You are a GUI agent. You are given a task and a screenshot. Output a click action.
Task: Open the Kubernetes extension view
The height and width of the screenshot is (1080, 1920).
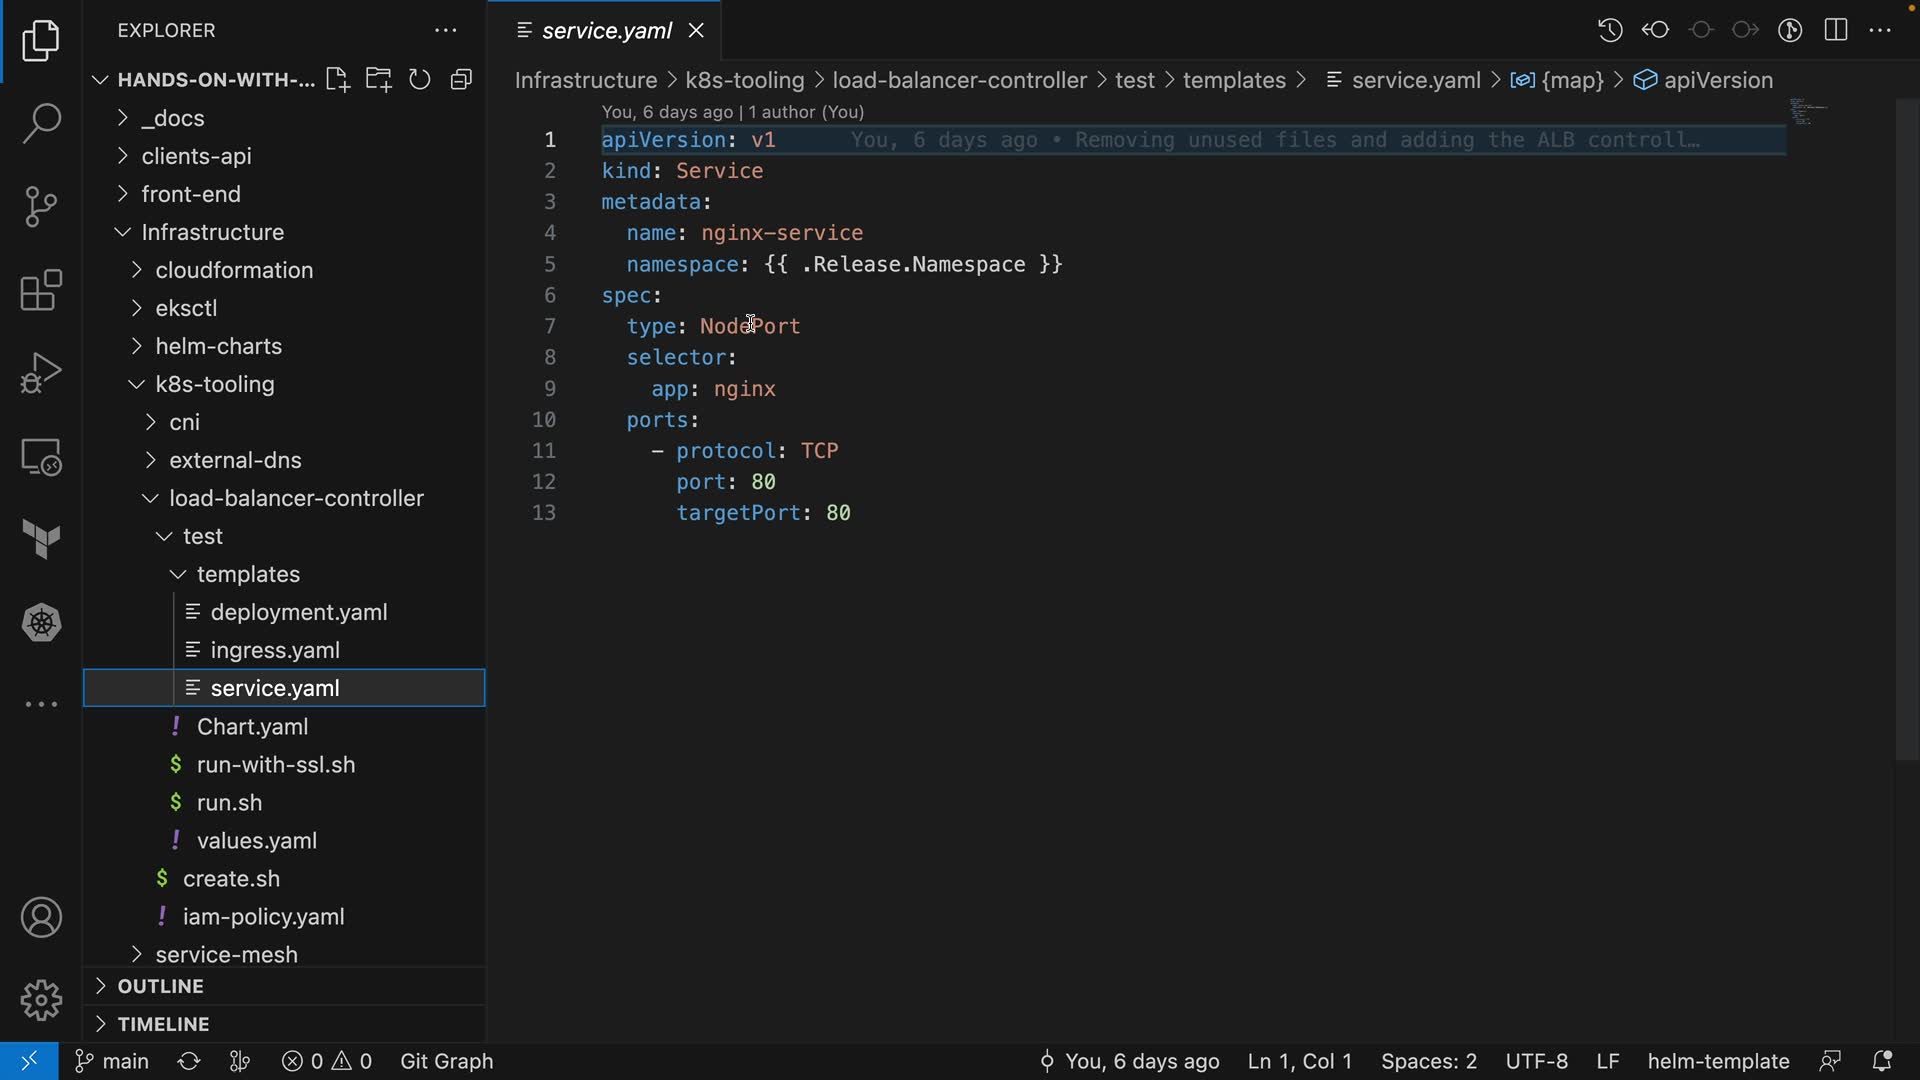(41, 623)
